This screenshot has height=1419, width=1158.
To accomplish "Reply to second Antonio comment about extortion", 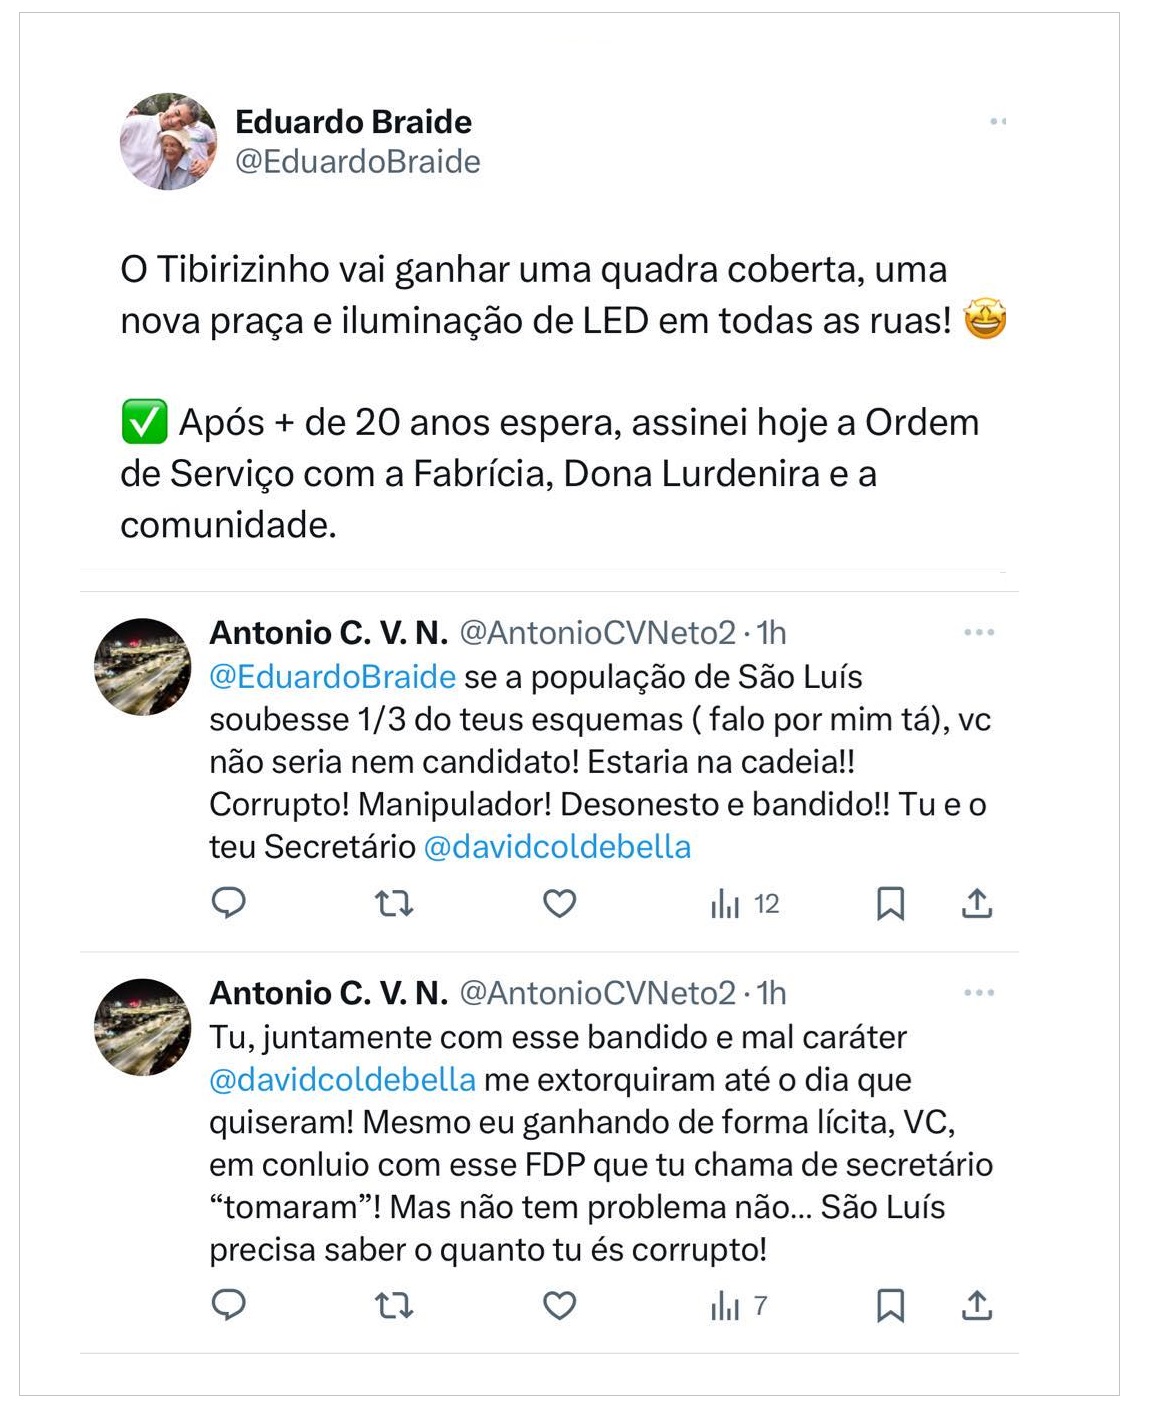I will 229,1305.
